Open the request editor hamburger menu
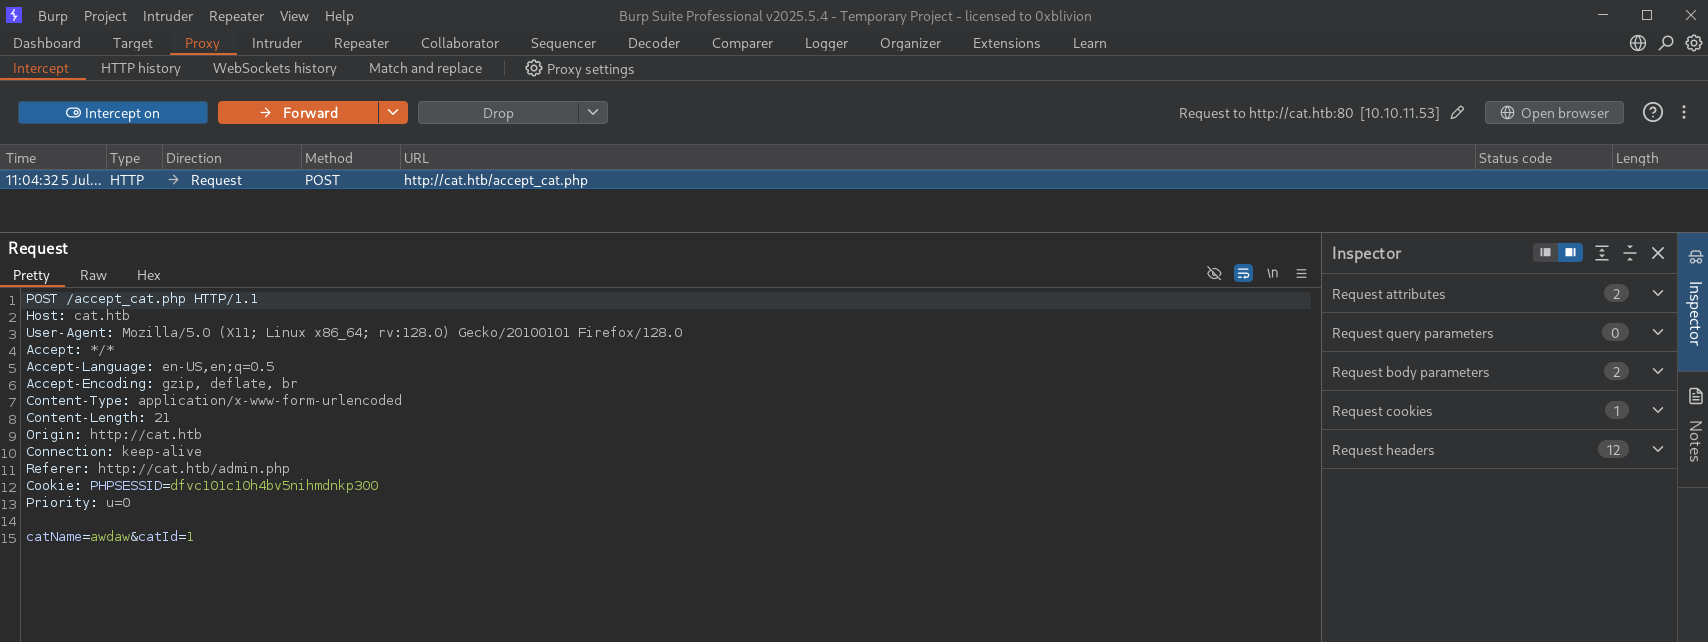 [x=1301, y=273]
